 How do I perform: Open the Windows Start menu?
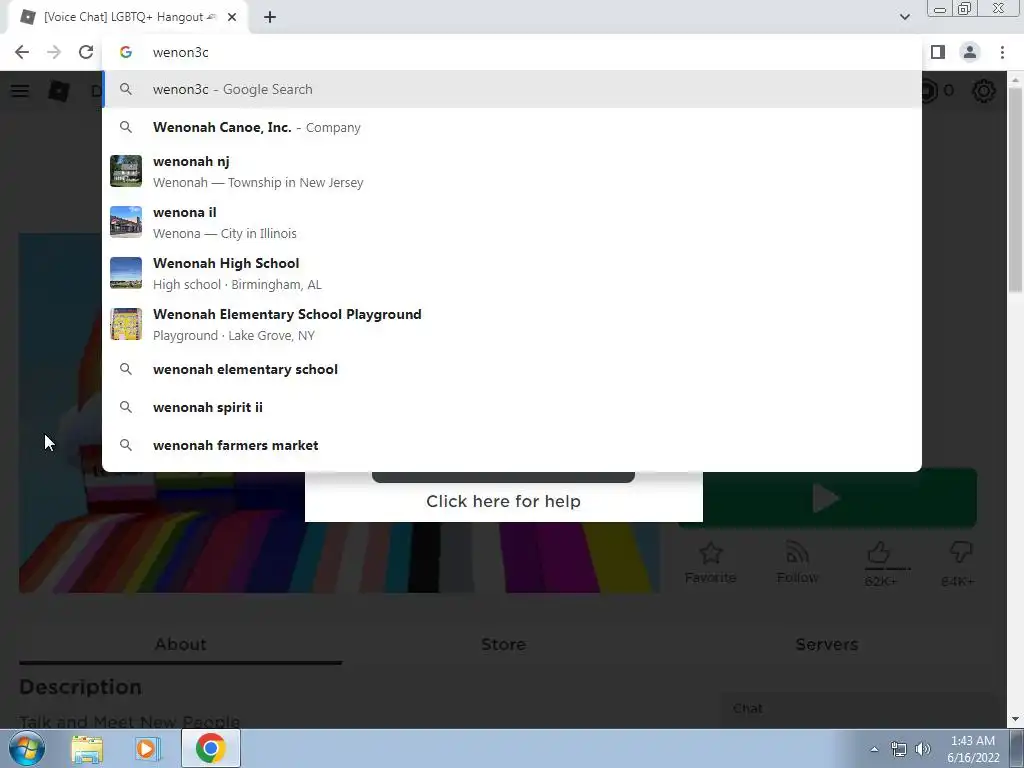click(x=27, y=748)
